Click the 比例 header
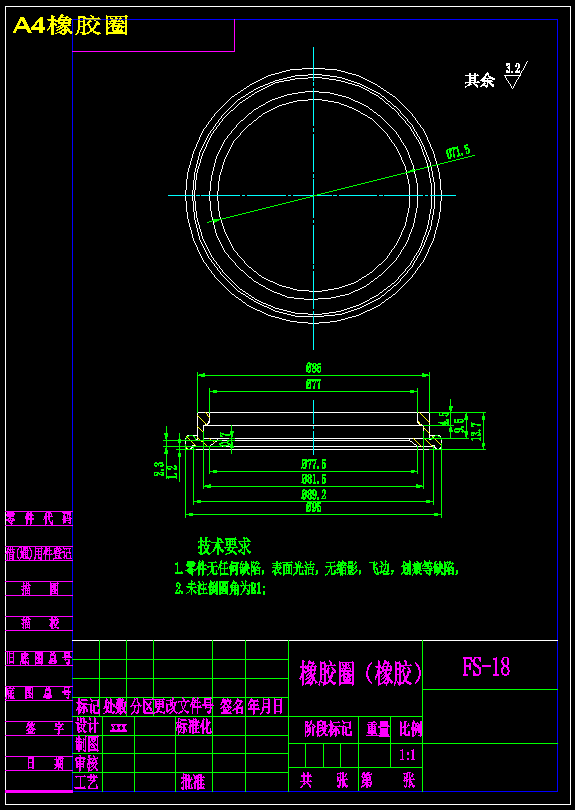 [x=411, y=729]
